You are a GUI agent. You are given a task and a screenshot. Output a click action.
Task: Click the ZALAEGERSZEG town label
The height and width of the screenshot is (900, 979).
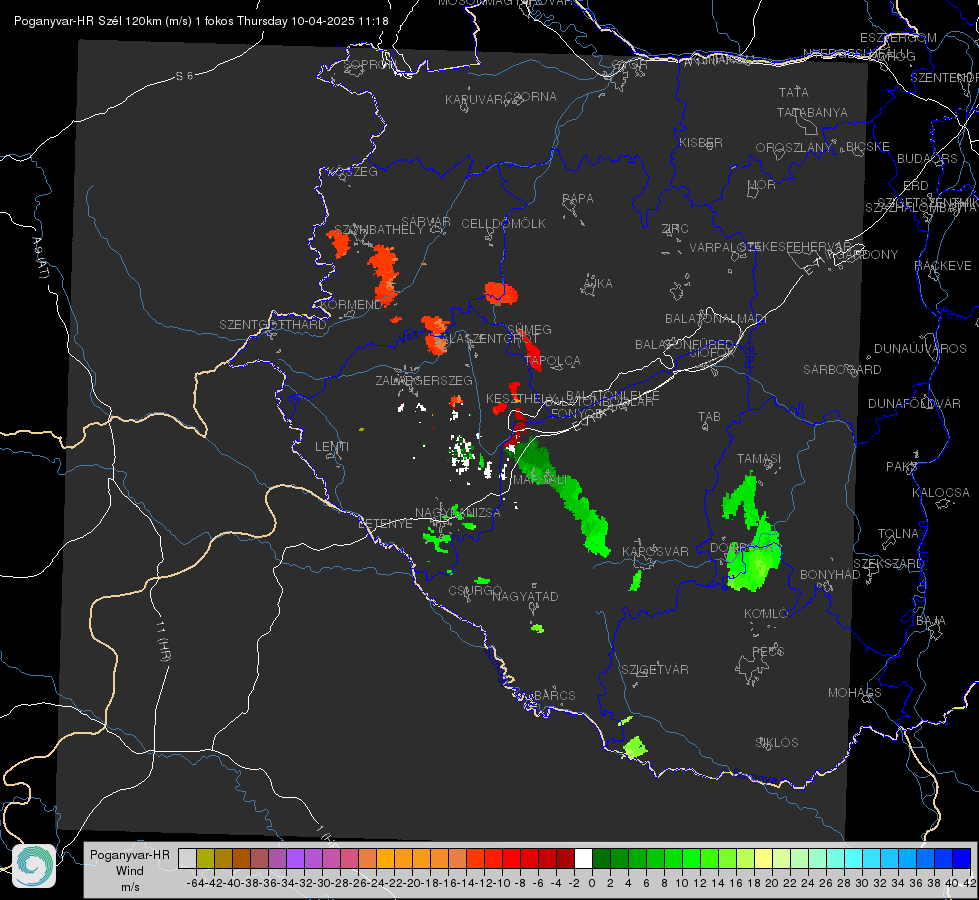coord(424,380)
